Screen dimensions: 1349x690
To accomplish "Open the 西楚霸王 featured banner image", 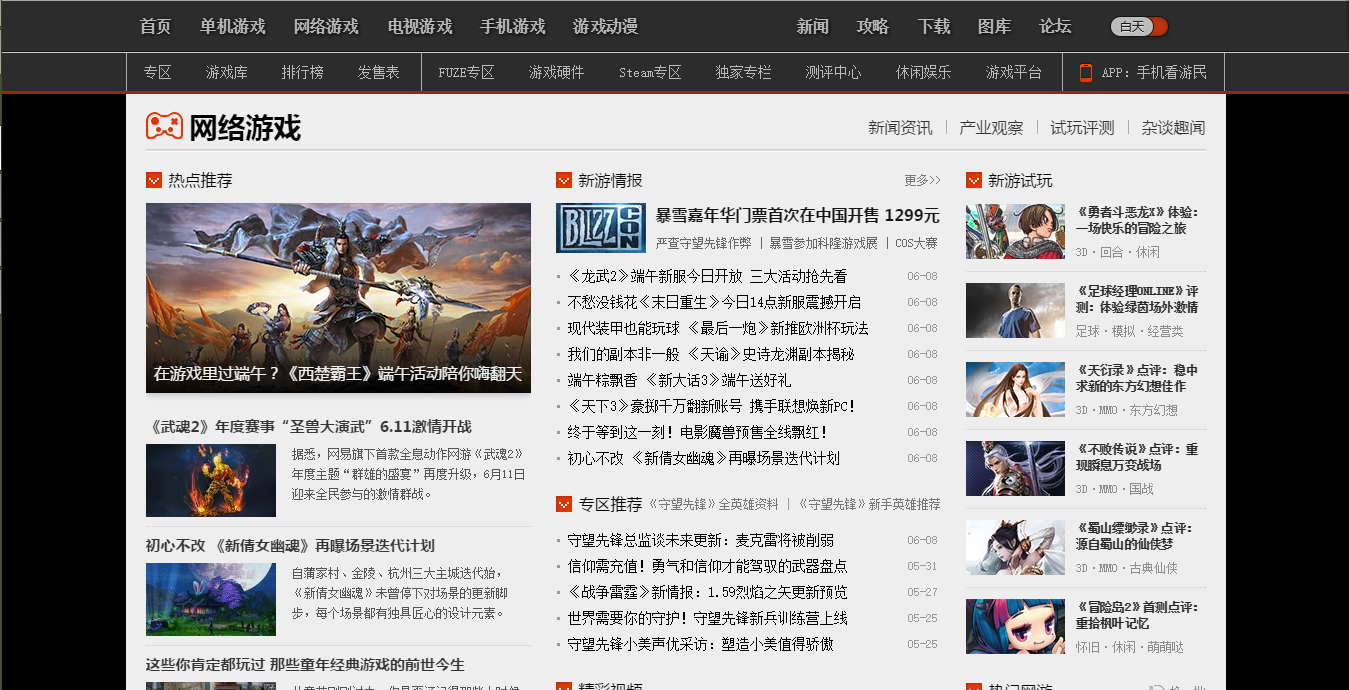I will coord(338,297).
